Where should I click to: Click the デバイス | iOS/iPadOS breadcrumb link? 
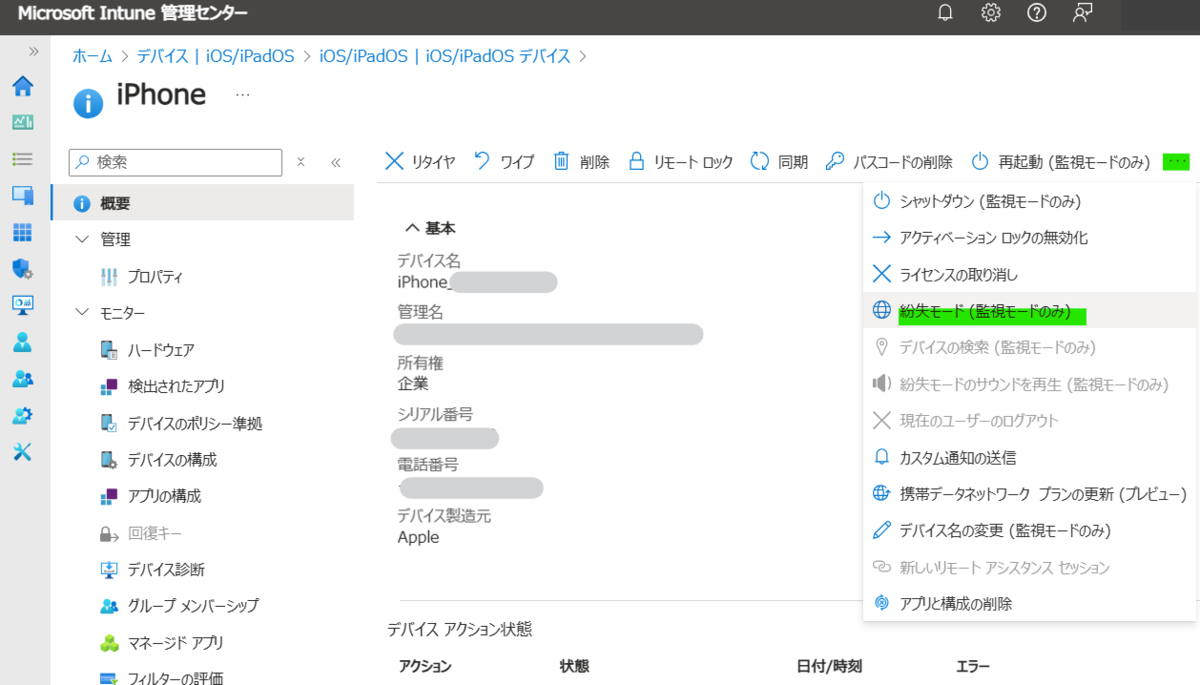tap(216, 57)
